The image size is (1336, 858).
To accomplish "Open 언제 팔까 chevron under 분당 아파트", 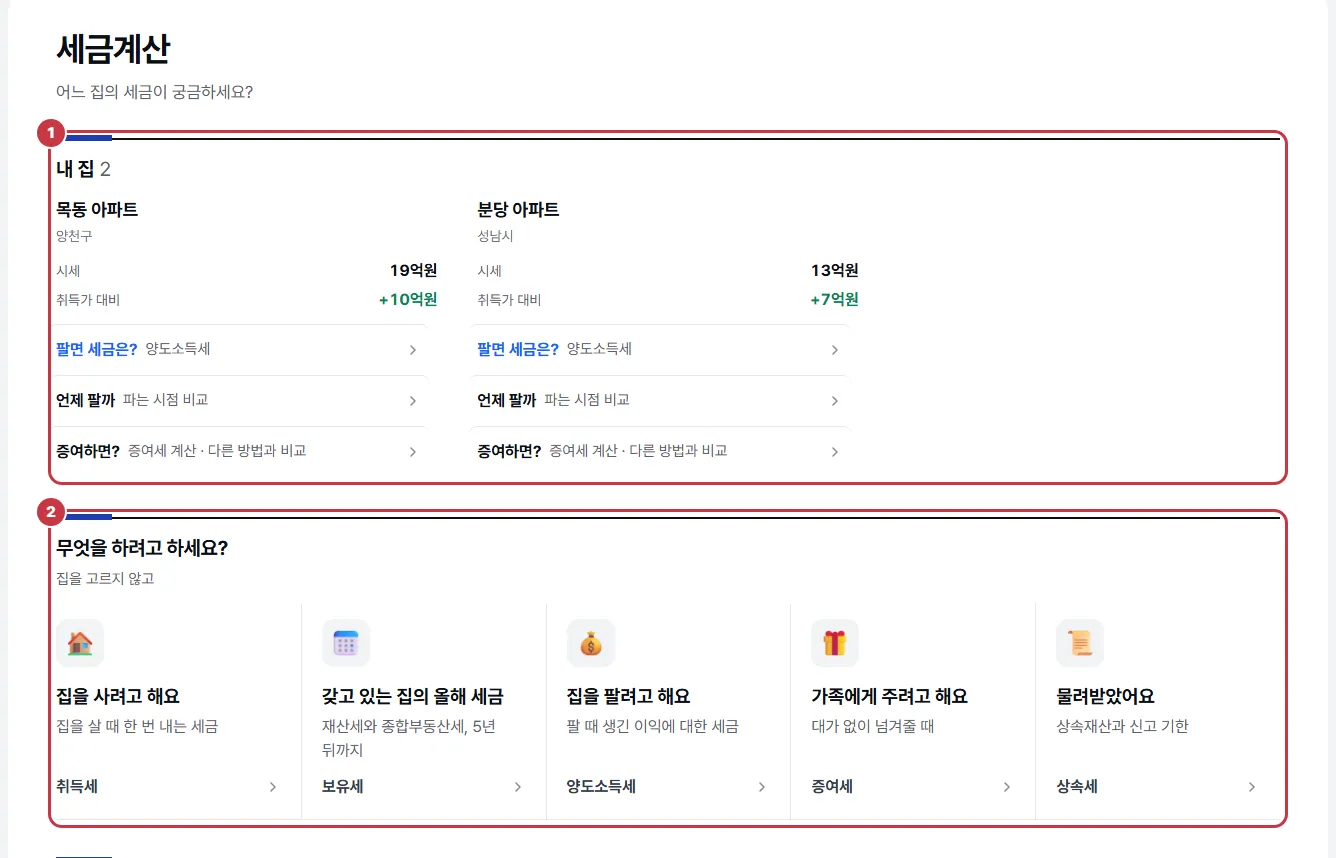I will click(835, 401).
